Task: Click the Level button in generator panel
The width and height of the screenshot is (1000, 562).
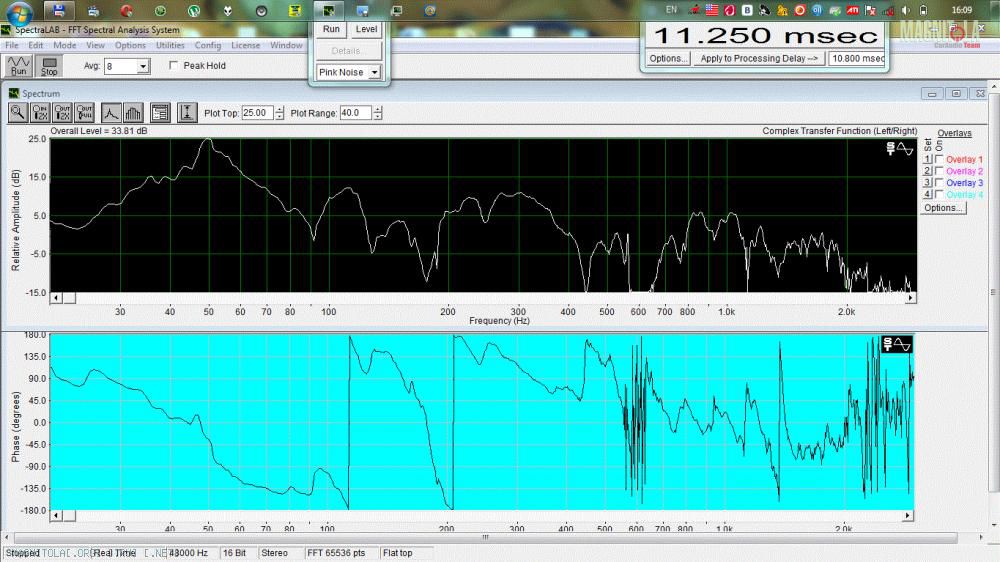Action: tap(366, 29)
